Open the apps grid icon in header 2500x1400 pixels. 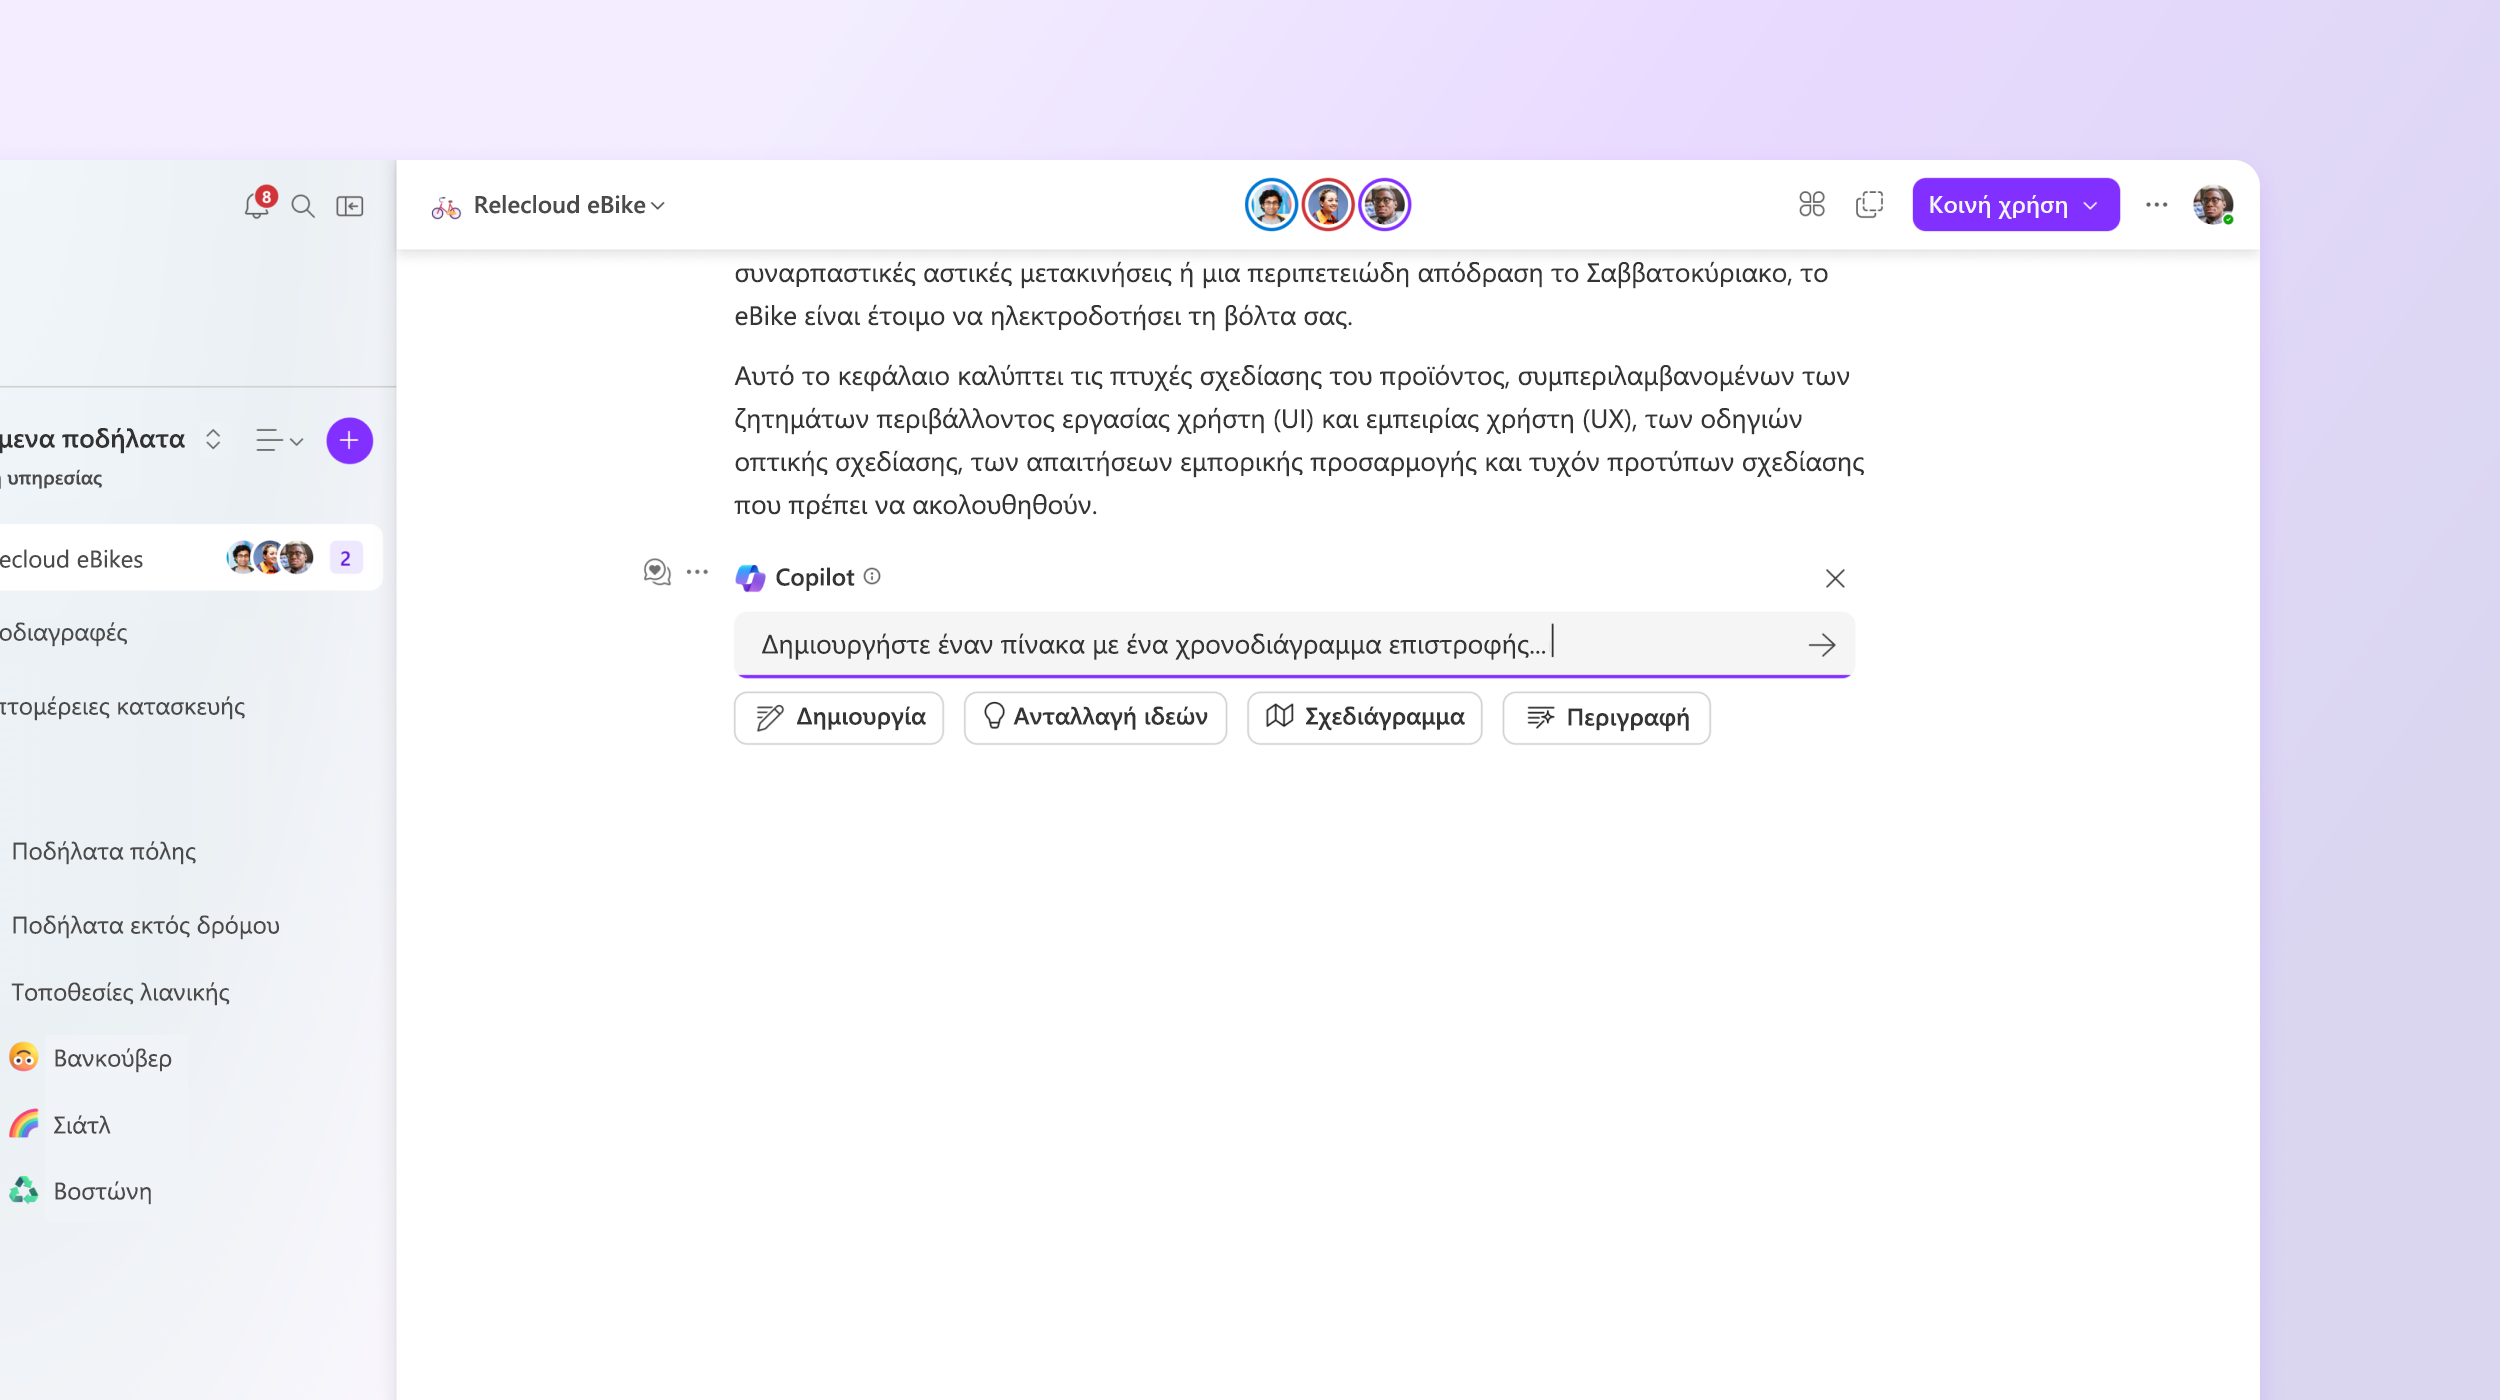pyautogui.click(x=1811, y=204)
